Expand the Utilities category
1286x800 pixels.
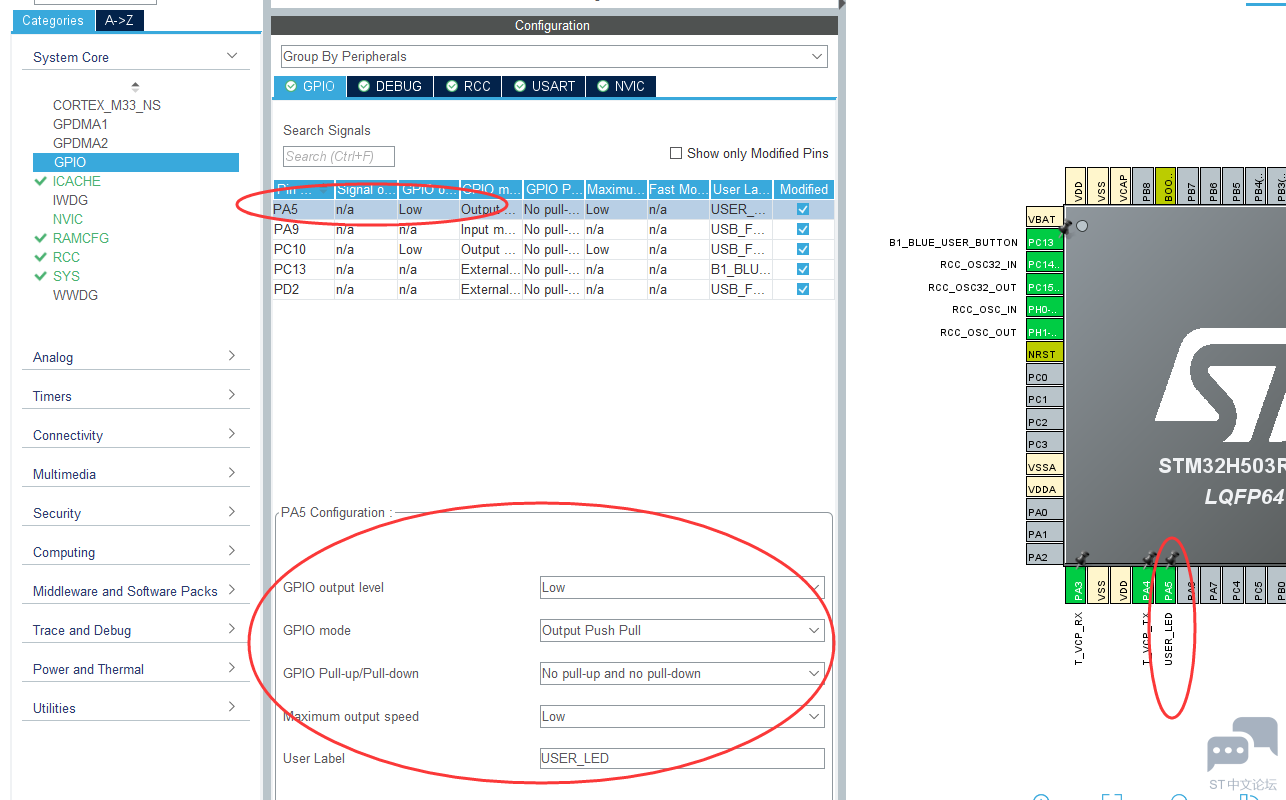point(232,707)
